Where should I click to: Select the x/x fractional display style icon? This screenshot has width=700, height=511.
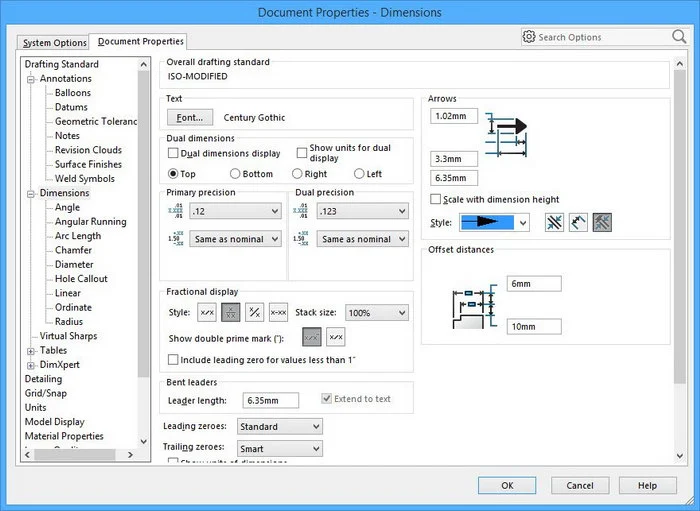207,312
